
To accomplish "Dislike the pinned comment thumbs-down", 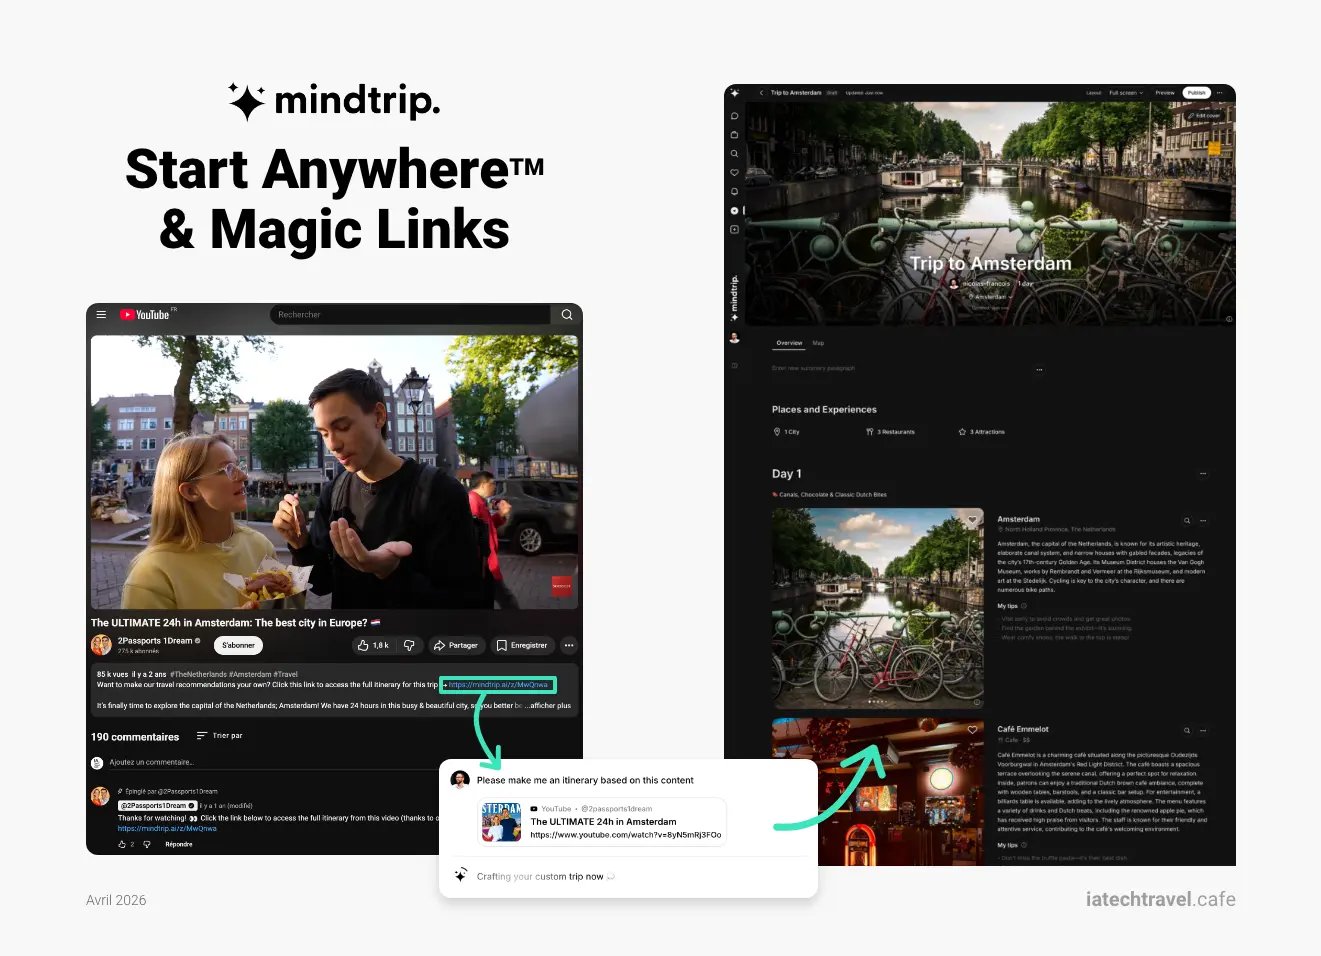I will pos(147,845).
